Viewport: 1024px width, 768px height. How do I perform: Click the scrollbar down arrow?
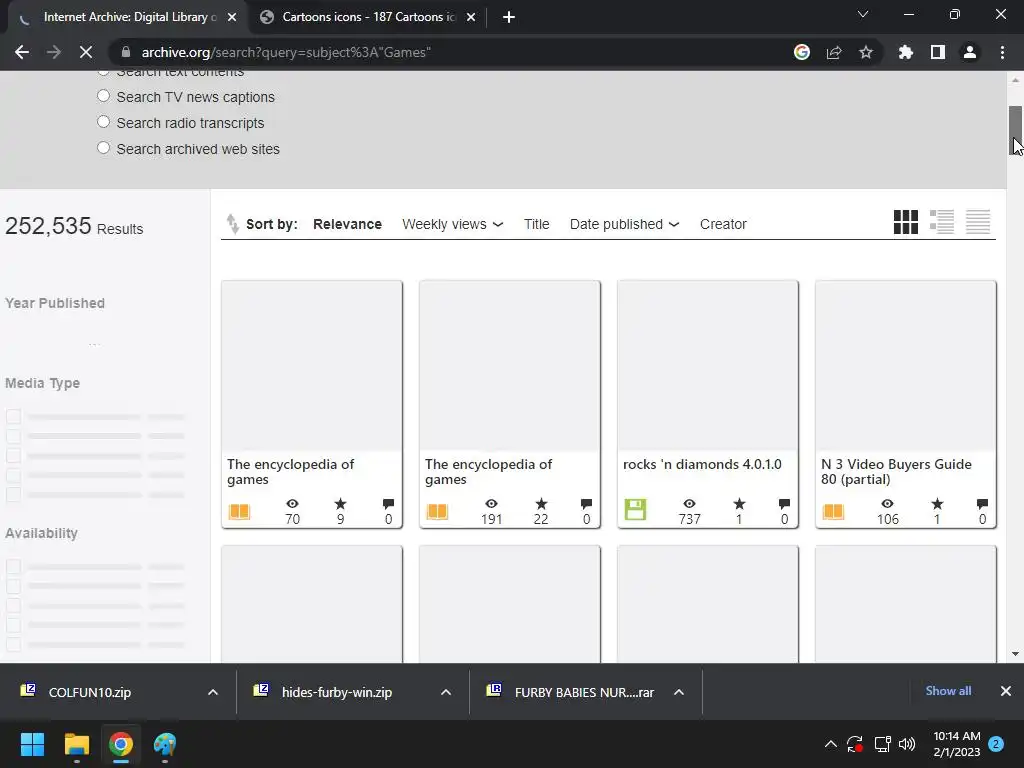(1015, 654)
